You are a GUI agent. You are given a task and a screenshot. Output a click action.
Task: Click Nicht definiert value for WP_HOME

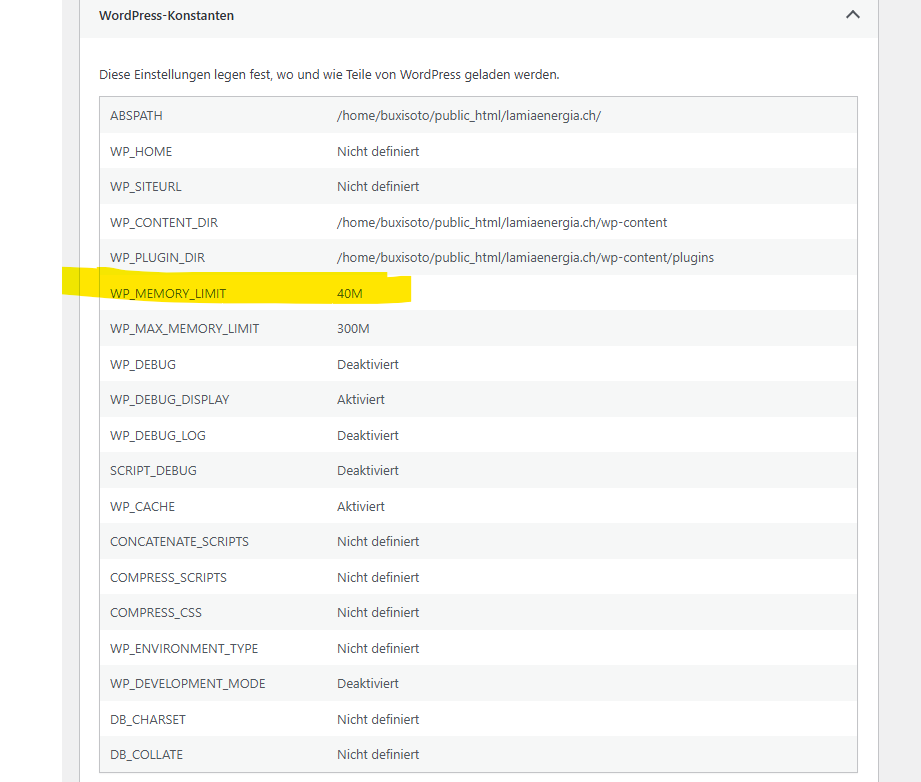pyautogui.click(x=378, y=152)
